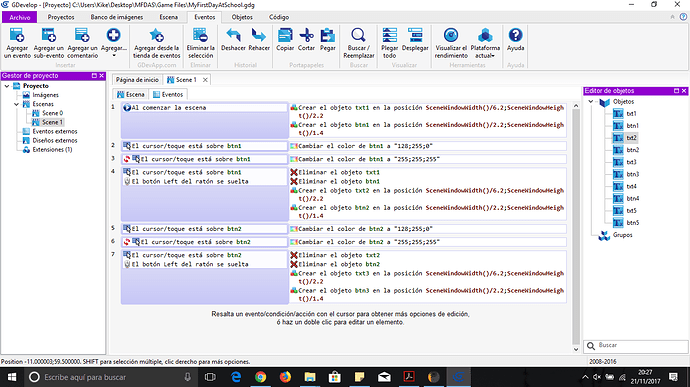Undock the Gestor de proyecto panel
Viewport: 690px width, 387px height.
click(94, 76)
